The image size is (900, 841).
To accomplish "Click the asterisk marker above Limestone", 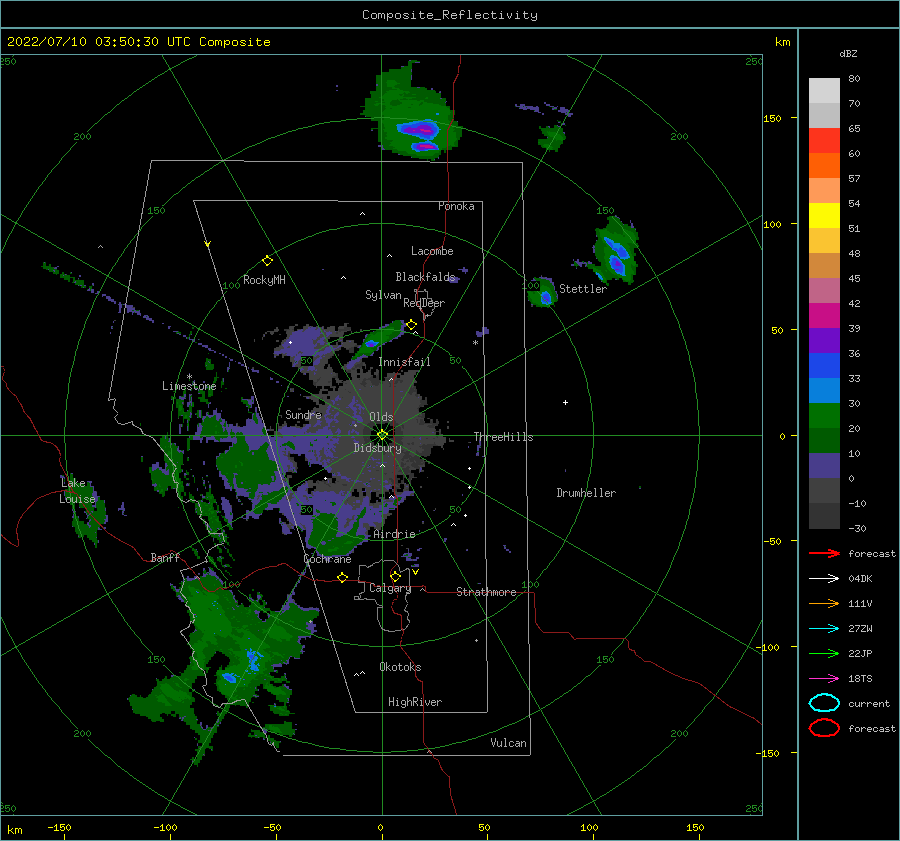I will click(x=189, y=377).
